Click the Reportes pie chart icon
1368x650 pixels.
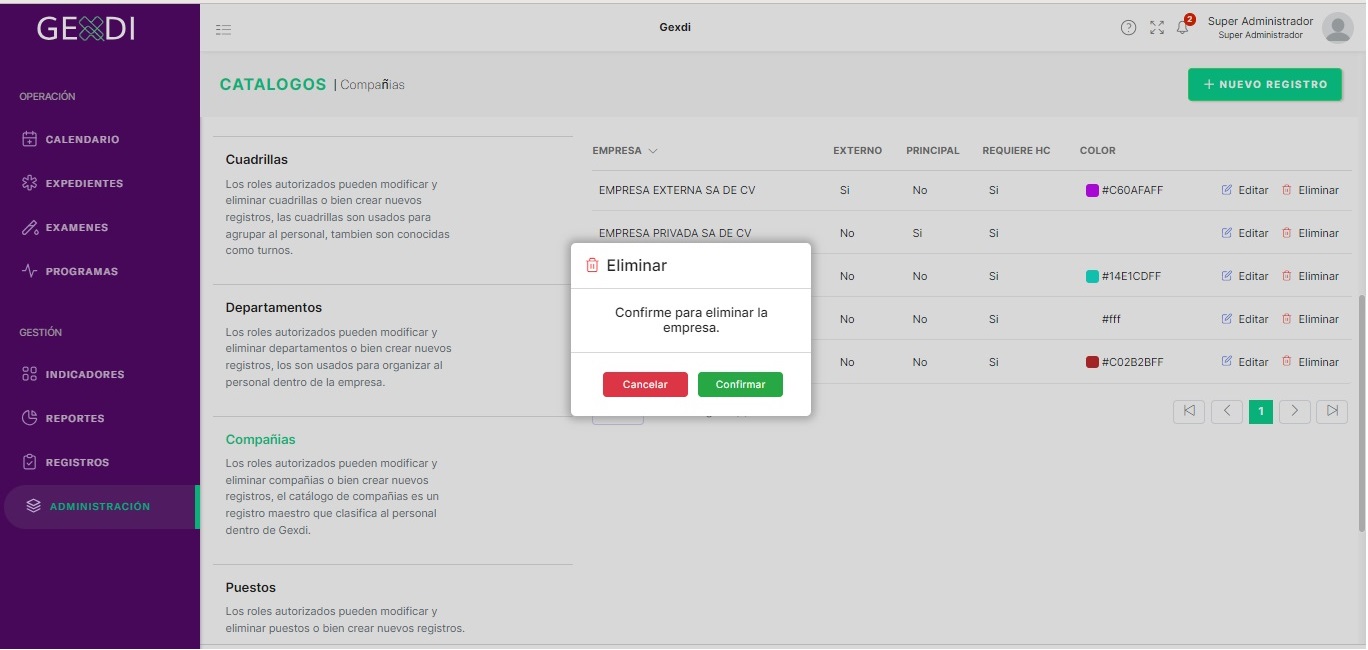[x=29, y=418]
